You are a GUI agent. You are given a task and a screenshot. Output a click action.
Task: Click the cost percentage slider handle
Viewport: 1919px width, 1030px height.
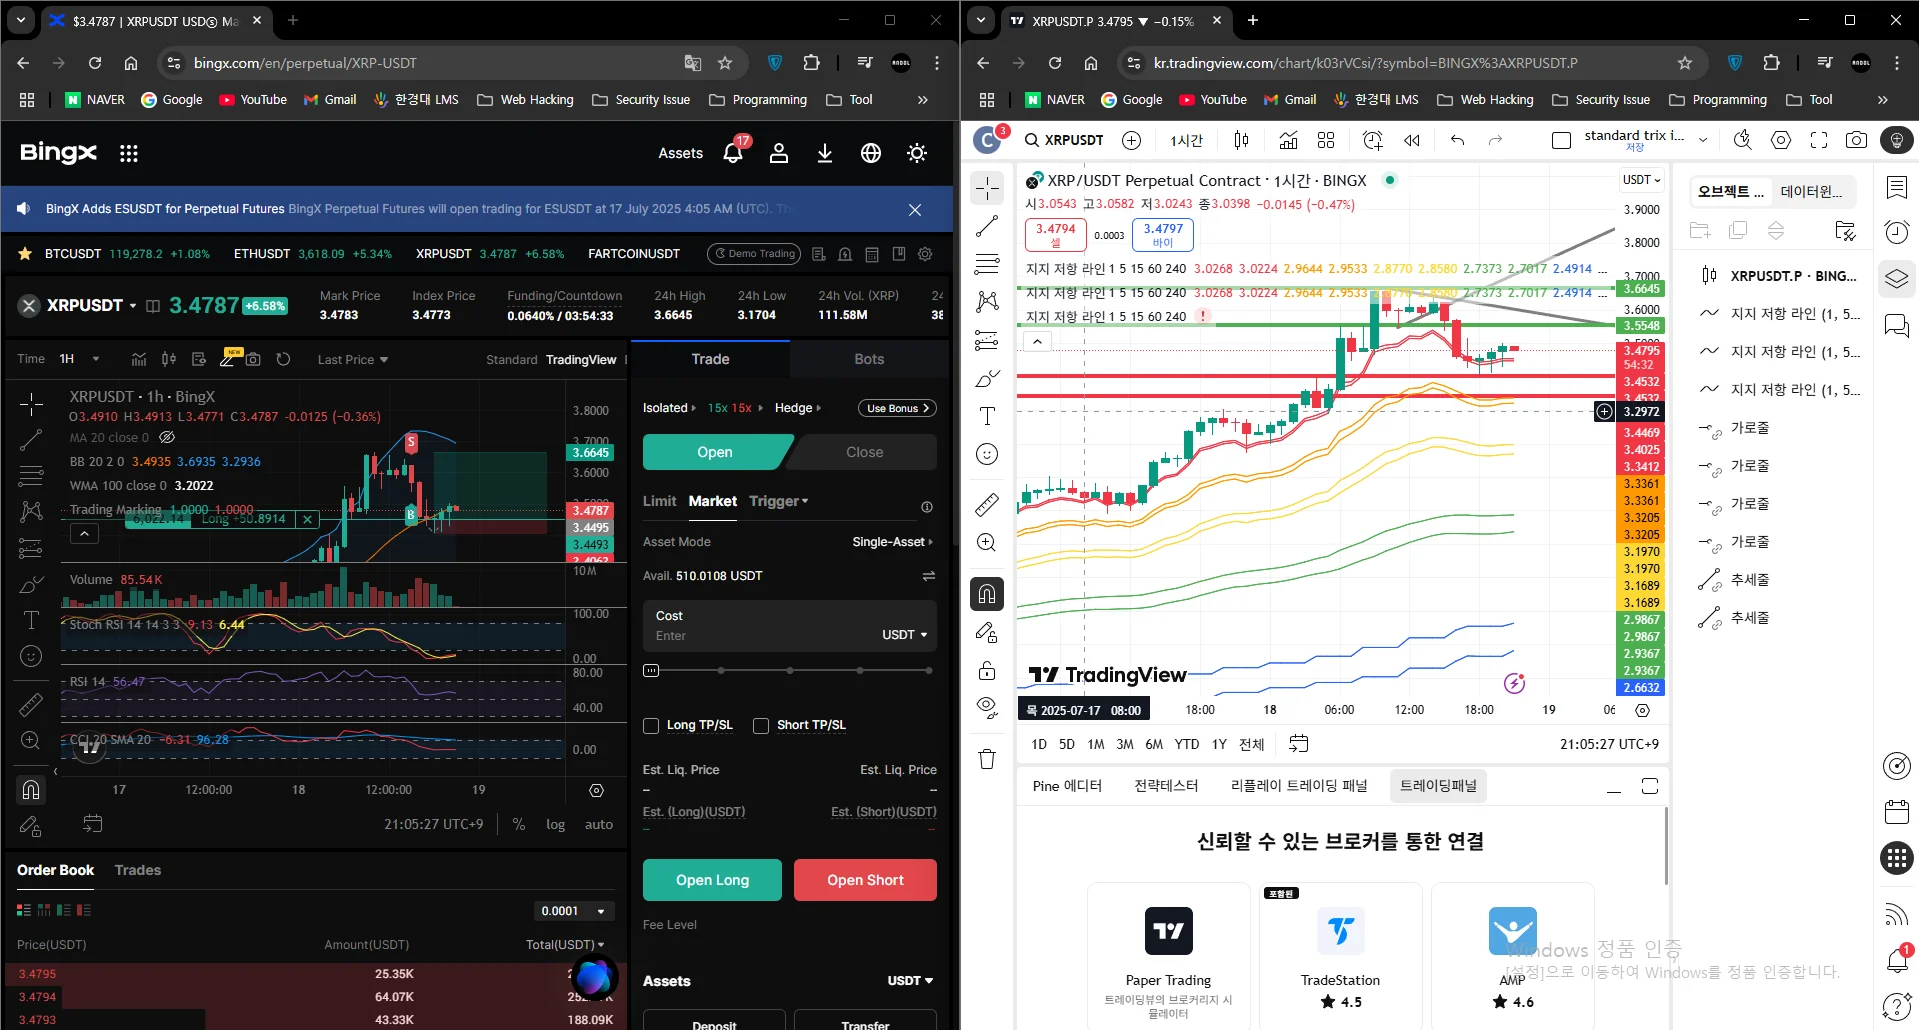(651, 670)
